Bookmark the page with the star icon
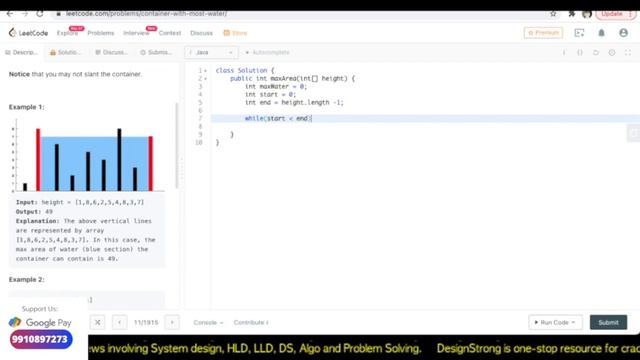This screenshot has width=640, height=360. click(x=553, y=13)
